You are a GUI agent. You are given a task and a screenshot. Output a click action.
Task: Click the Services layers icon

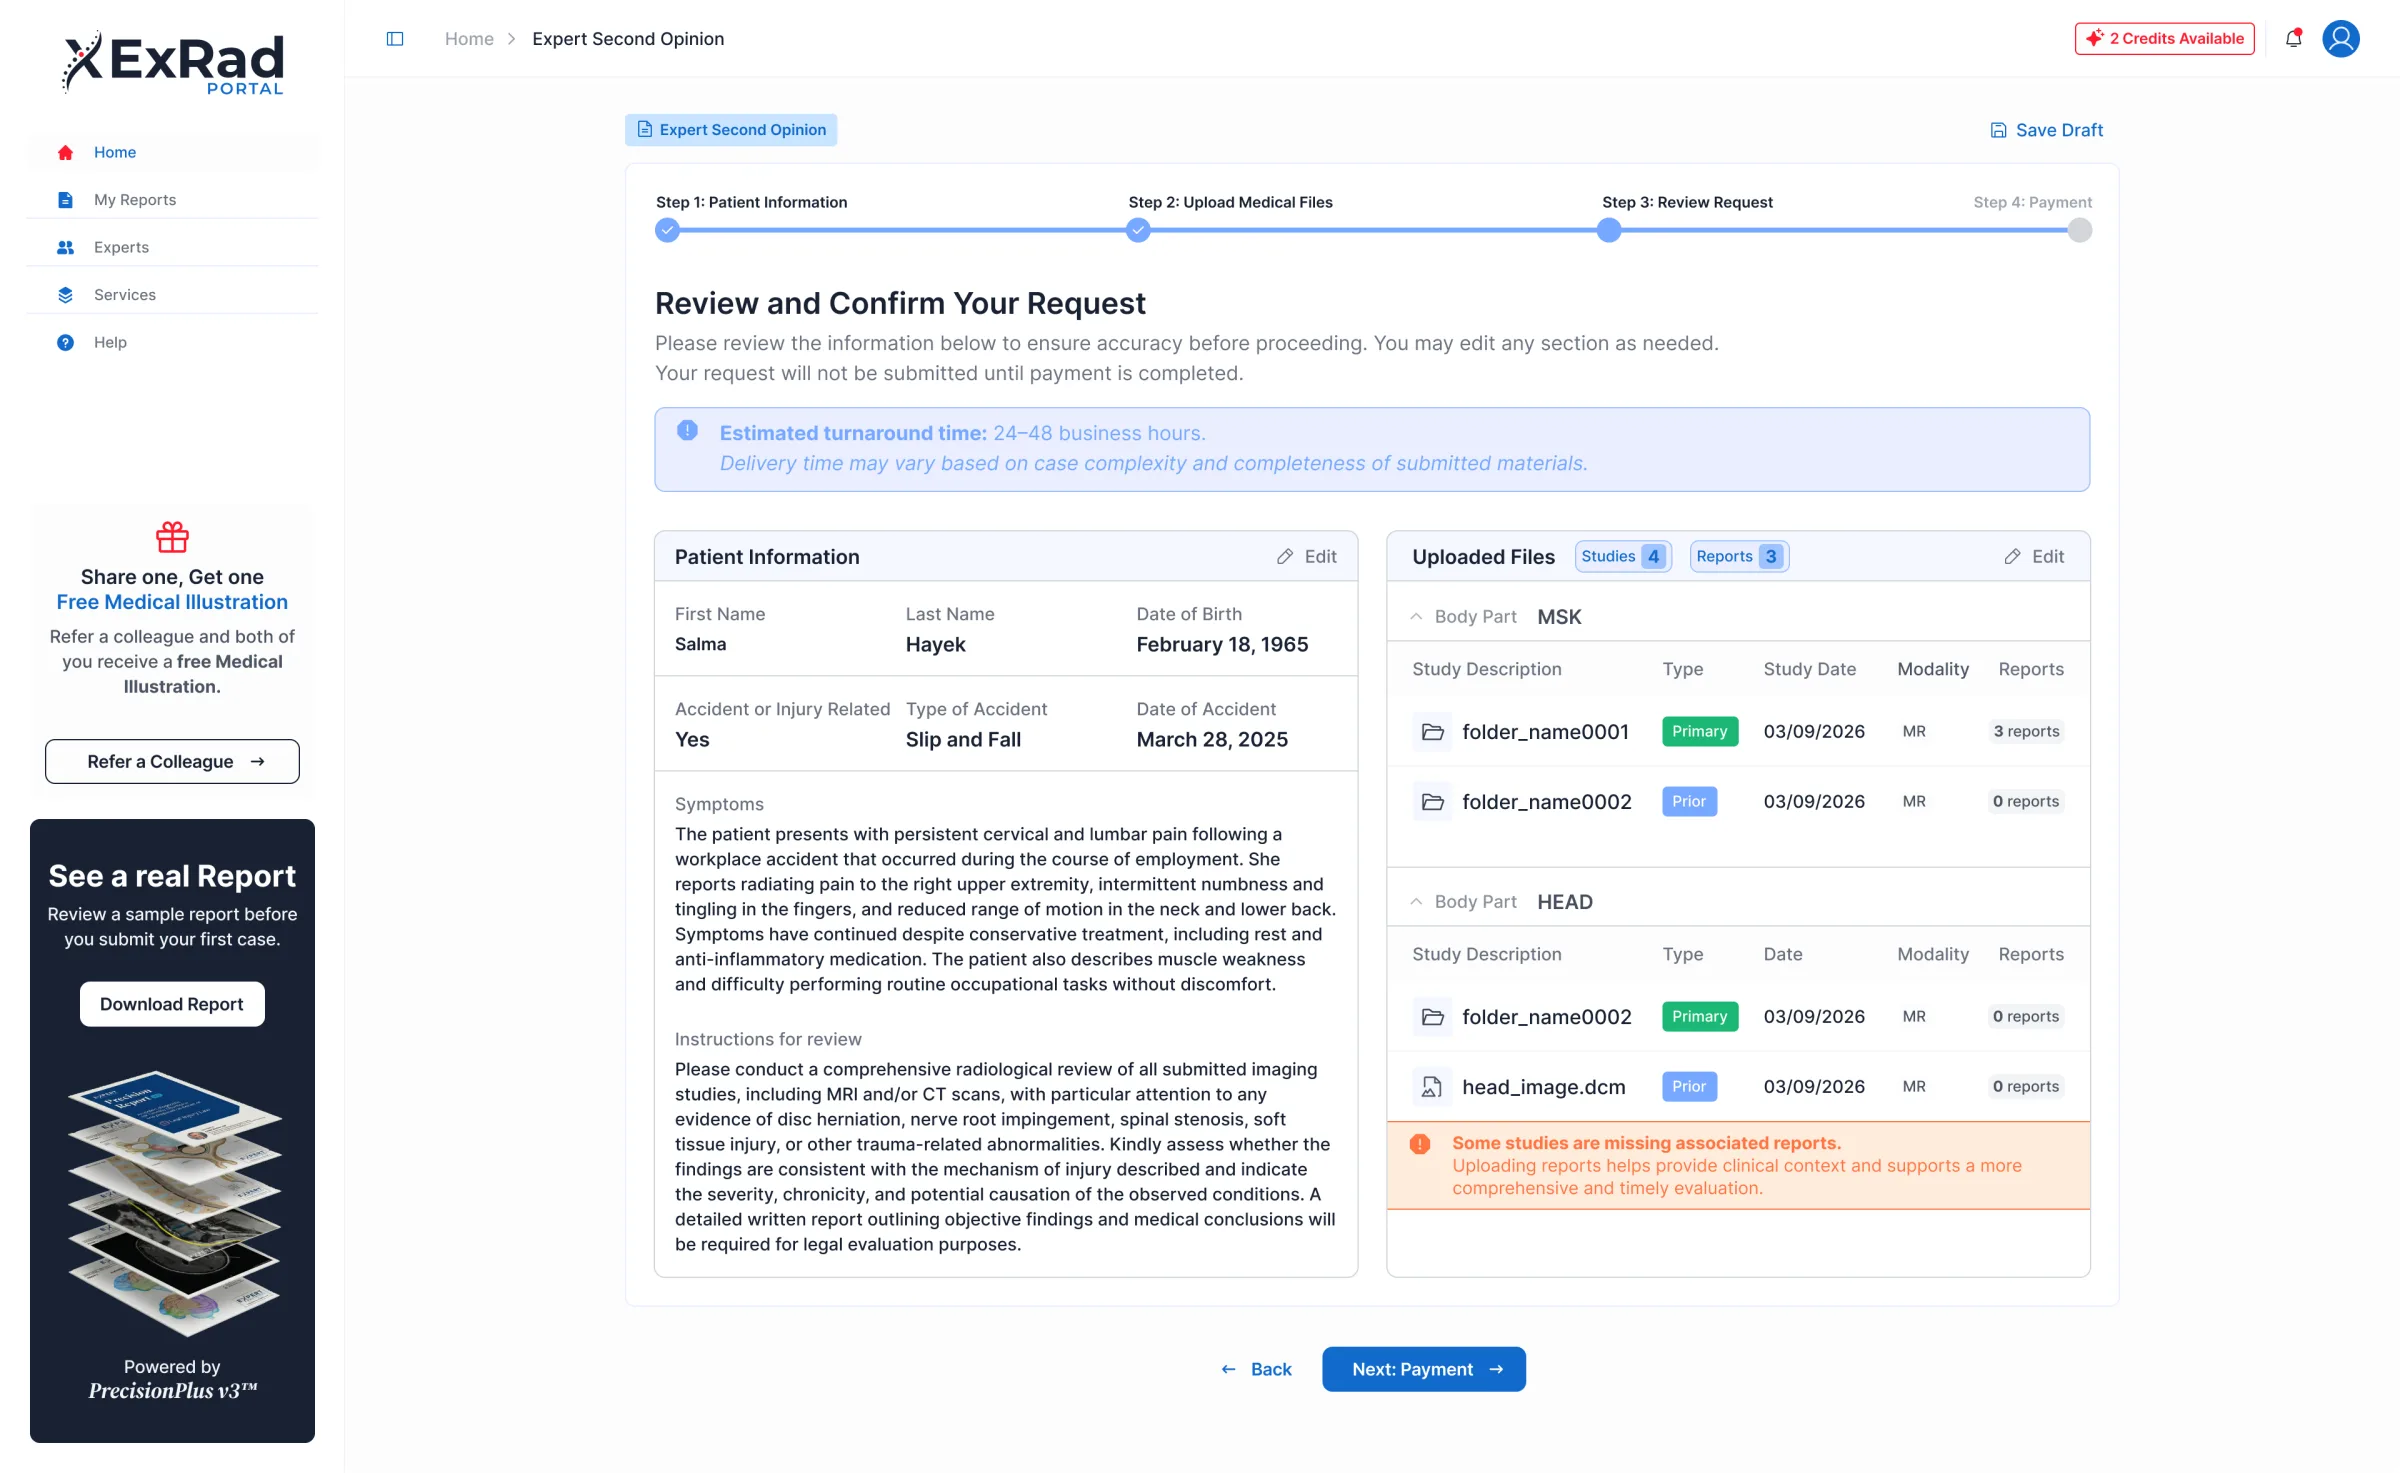pyautogui.click(x=66, y=295)
